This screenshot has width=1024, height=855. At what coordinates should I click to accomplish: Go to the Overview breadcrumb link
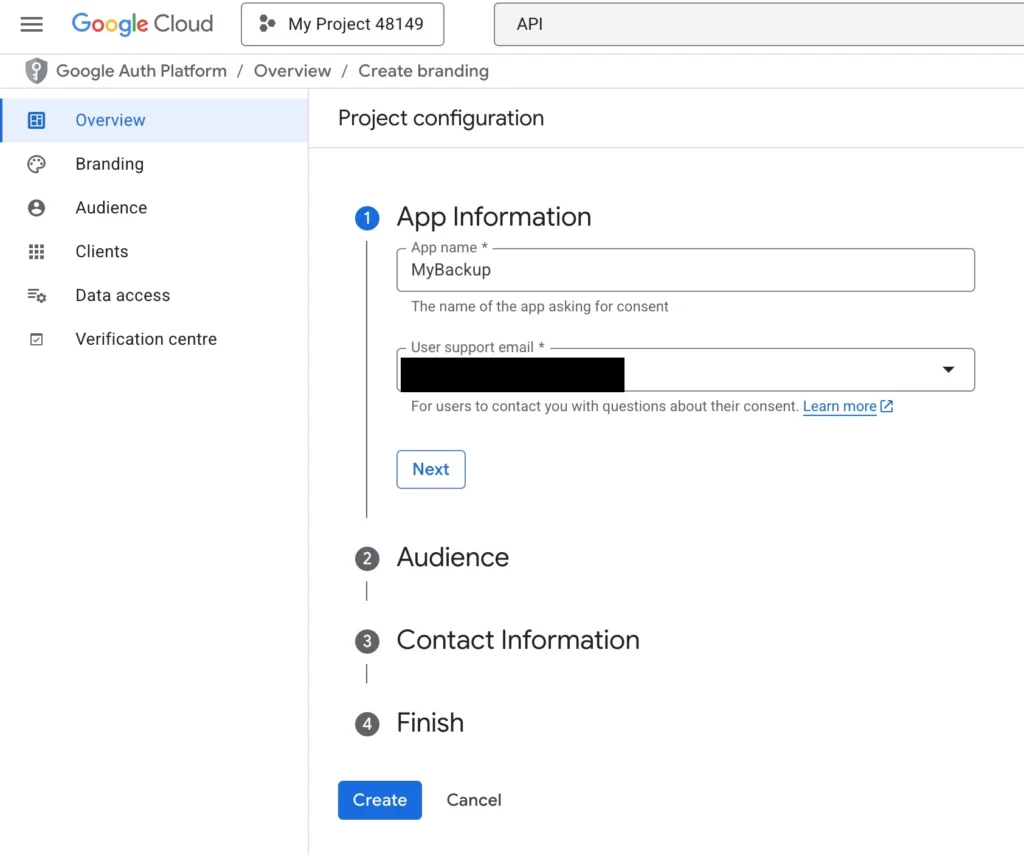293,71
